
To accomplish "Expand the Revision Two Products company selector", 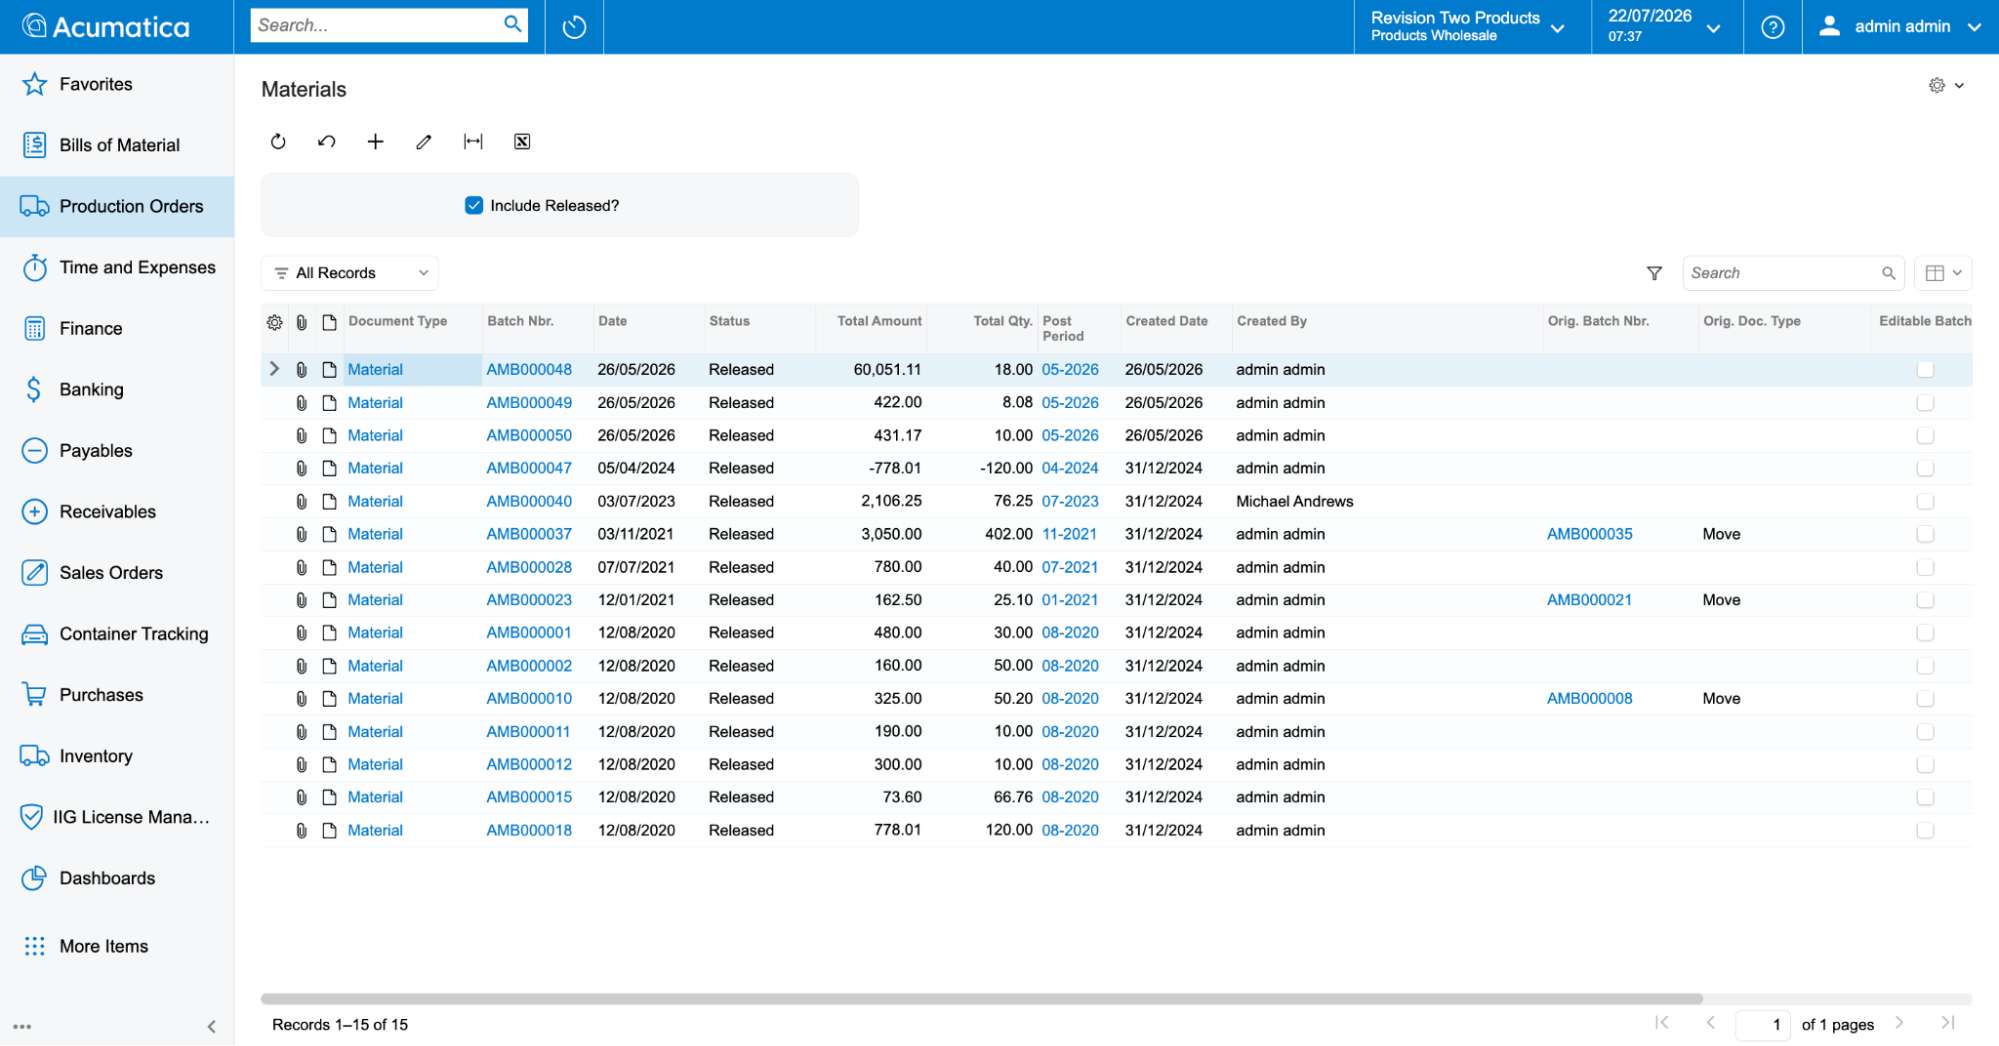I will coord(1467,27).
